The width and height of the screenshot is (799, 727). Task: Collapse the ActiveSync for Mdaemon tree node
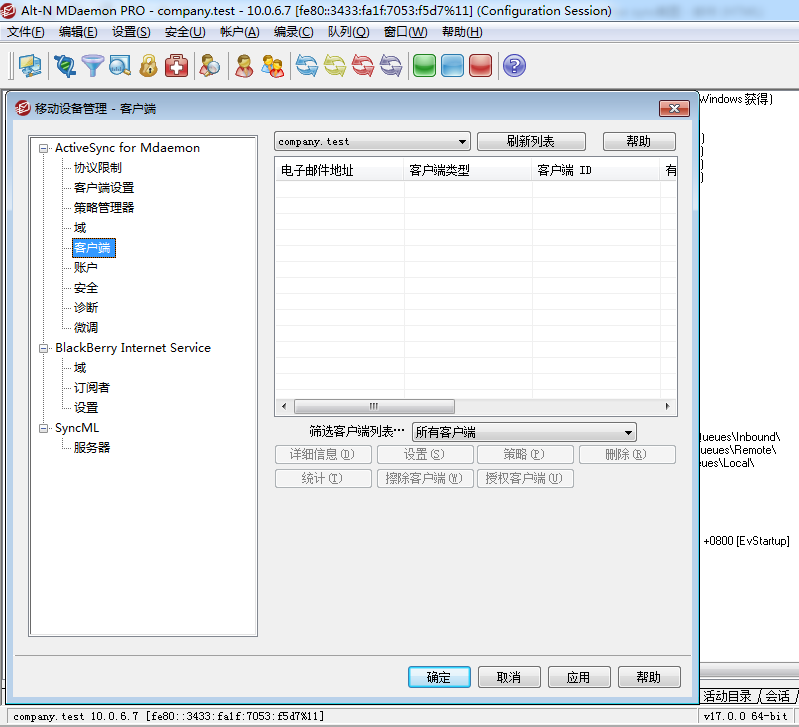[x=44, y=148]
